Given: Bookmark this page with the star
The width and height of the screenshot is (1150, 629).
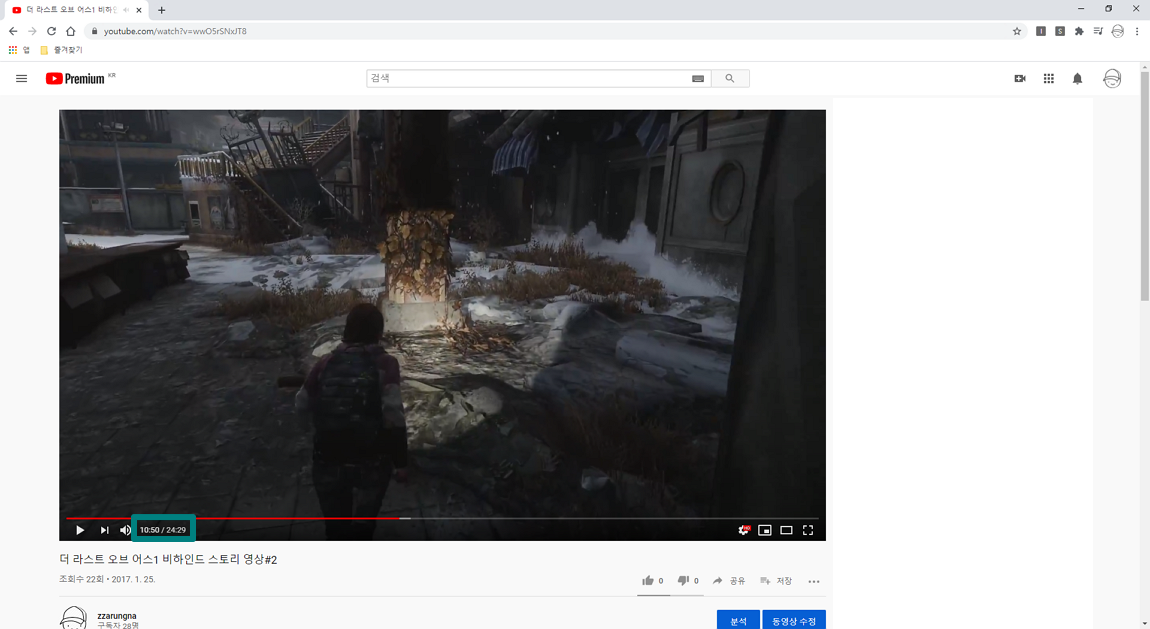Looking at the screenshot, I should (1017, 31).
